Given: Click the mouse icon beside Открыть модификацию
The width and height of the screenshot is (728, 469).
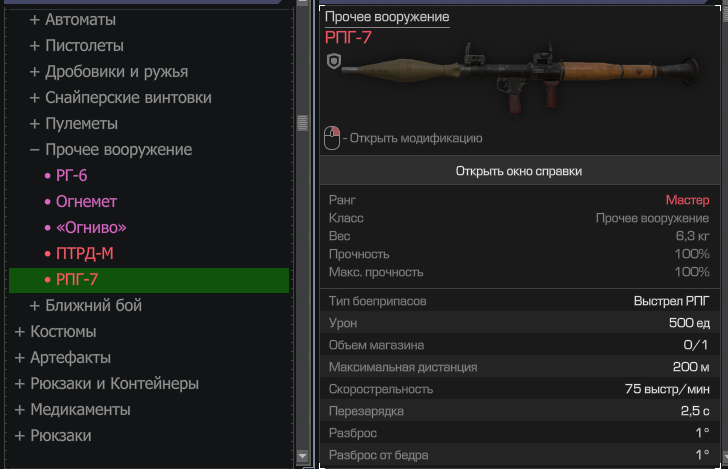Looking at the screenshot, I should [x=332, y=138].
